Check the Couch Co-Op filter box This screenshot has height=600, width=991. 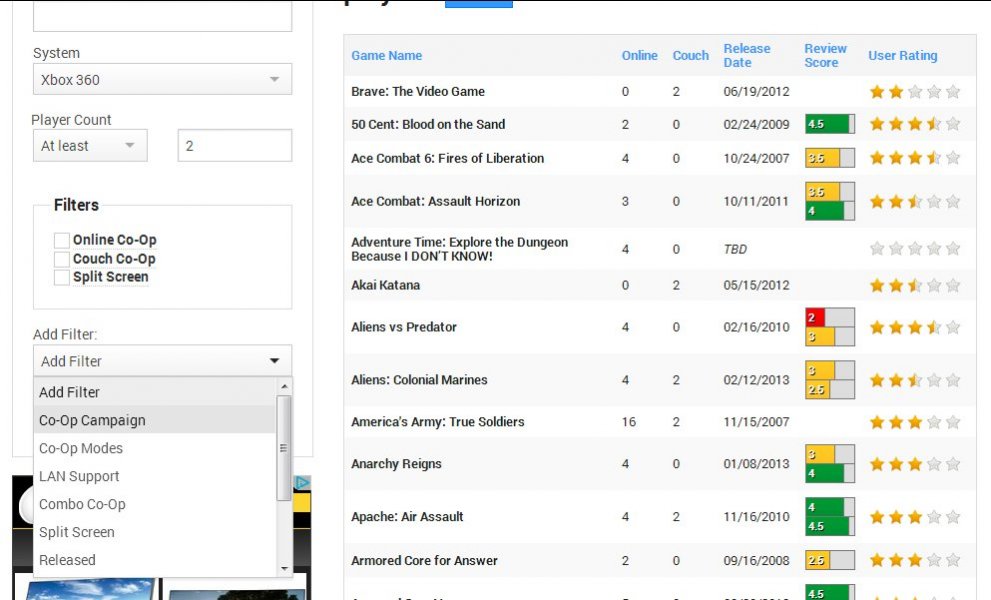[x=62, y=259]
